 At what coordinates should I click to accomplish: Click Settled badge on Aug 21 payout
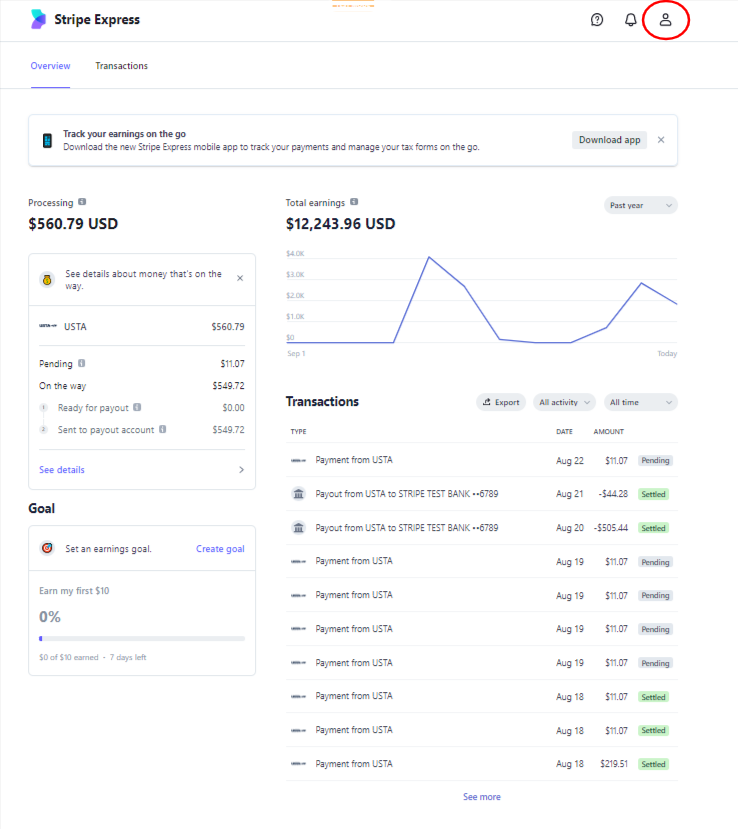pyautogui.click(x=653, y=494)
